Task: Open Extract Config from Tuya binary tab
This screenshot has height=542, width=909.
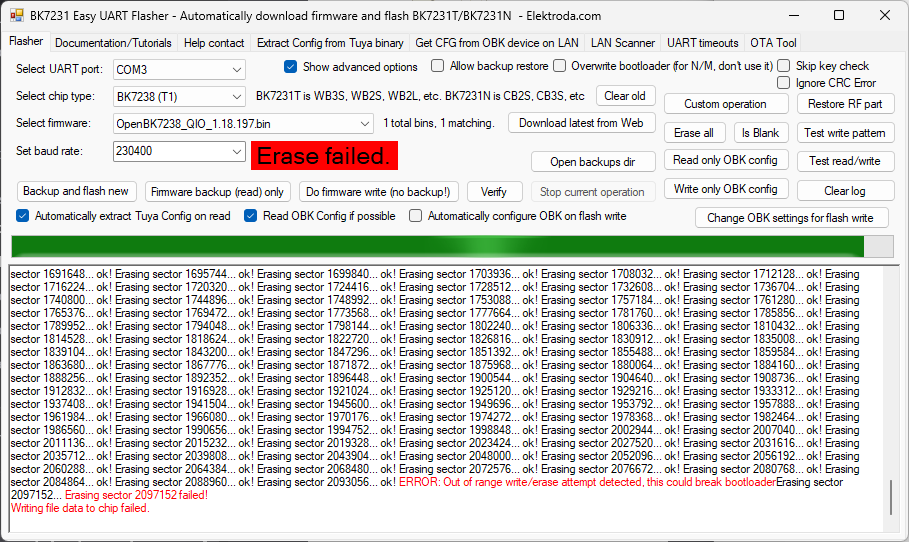Action: [x=330, y=43]
